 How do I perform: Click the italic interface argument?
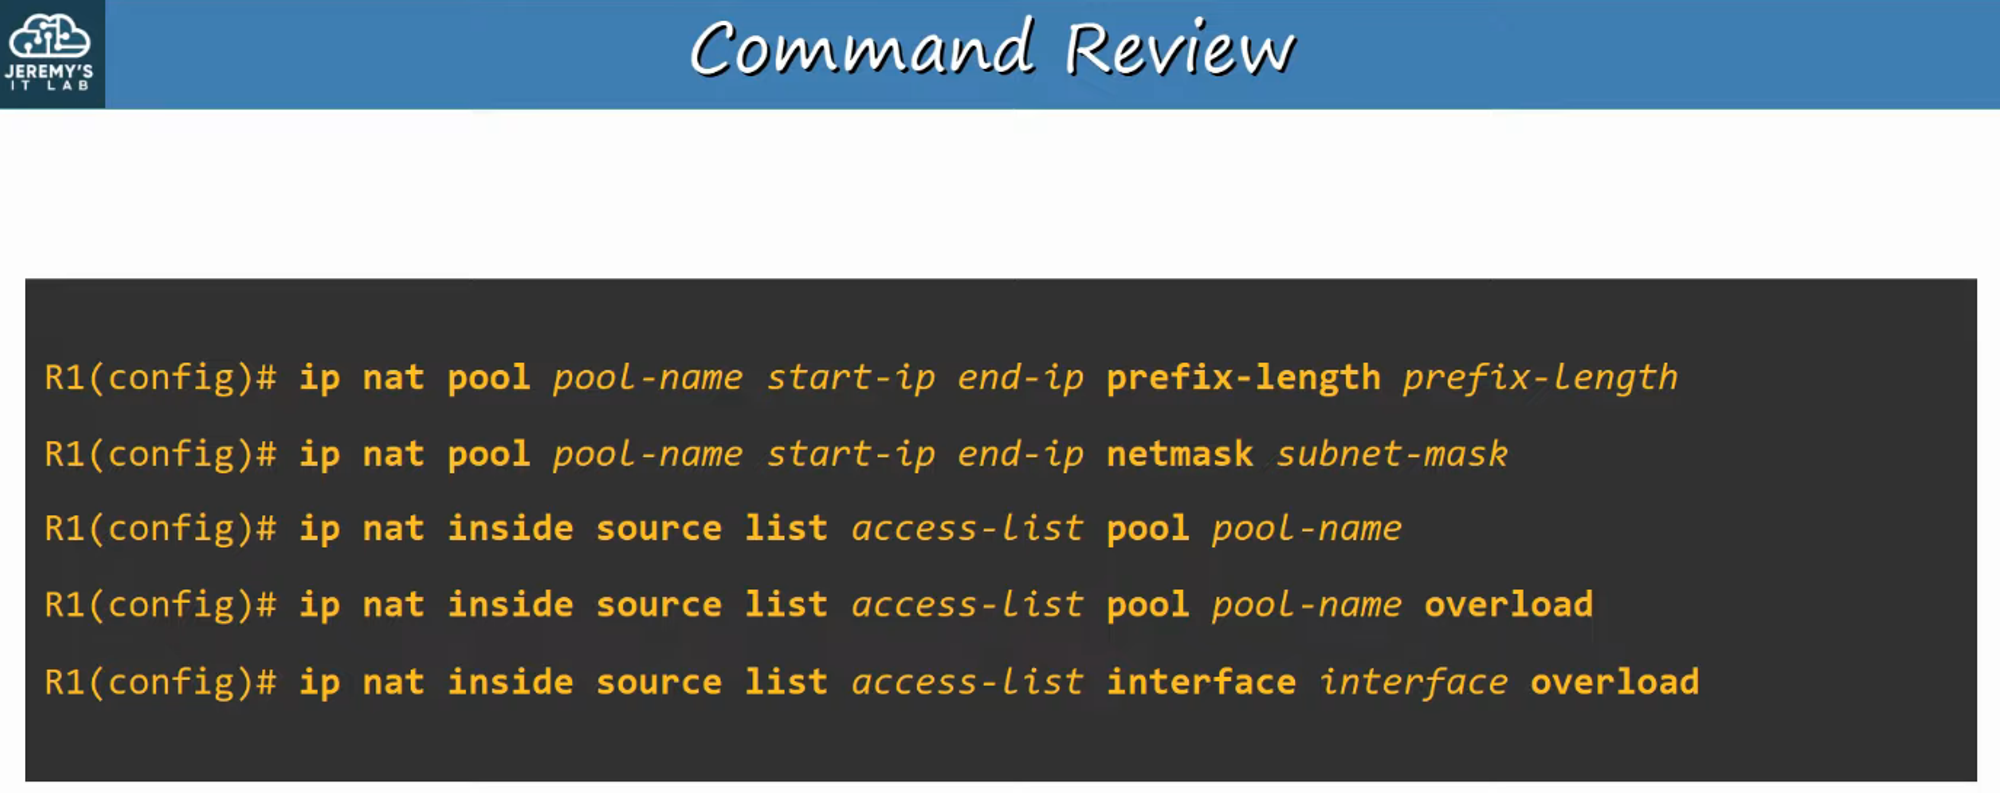[x=1412, y=682]
